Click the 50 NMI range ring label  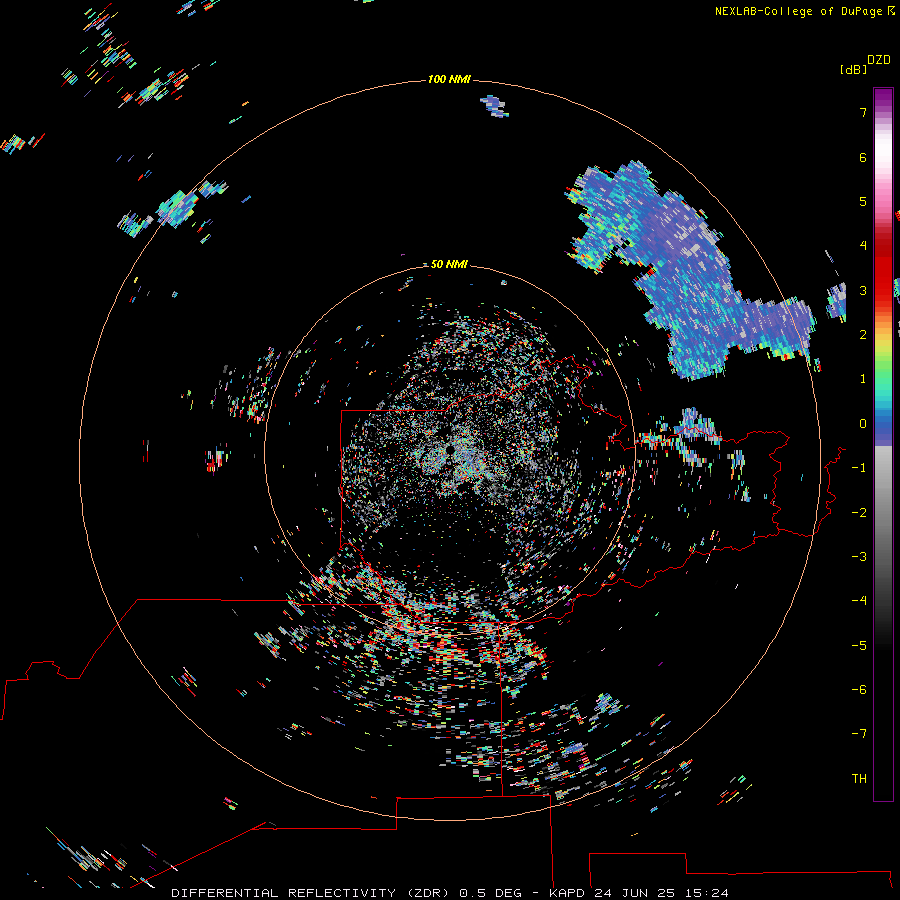(x=449, y=264)
